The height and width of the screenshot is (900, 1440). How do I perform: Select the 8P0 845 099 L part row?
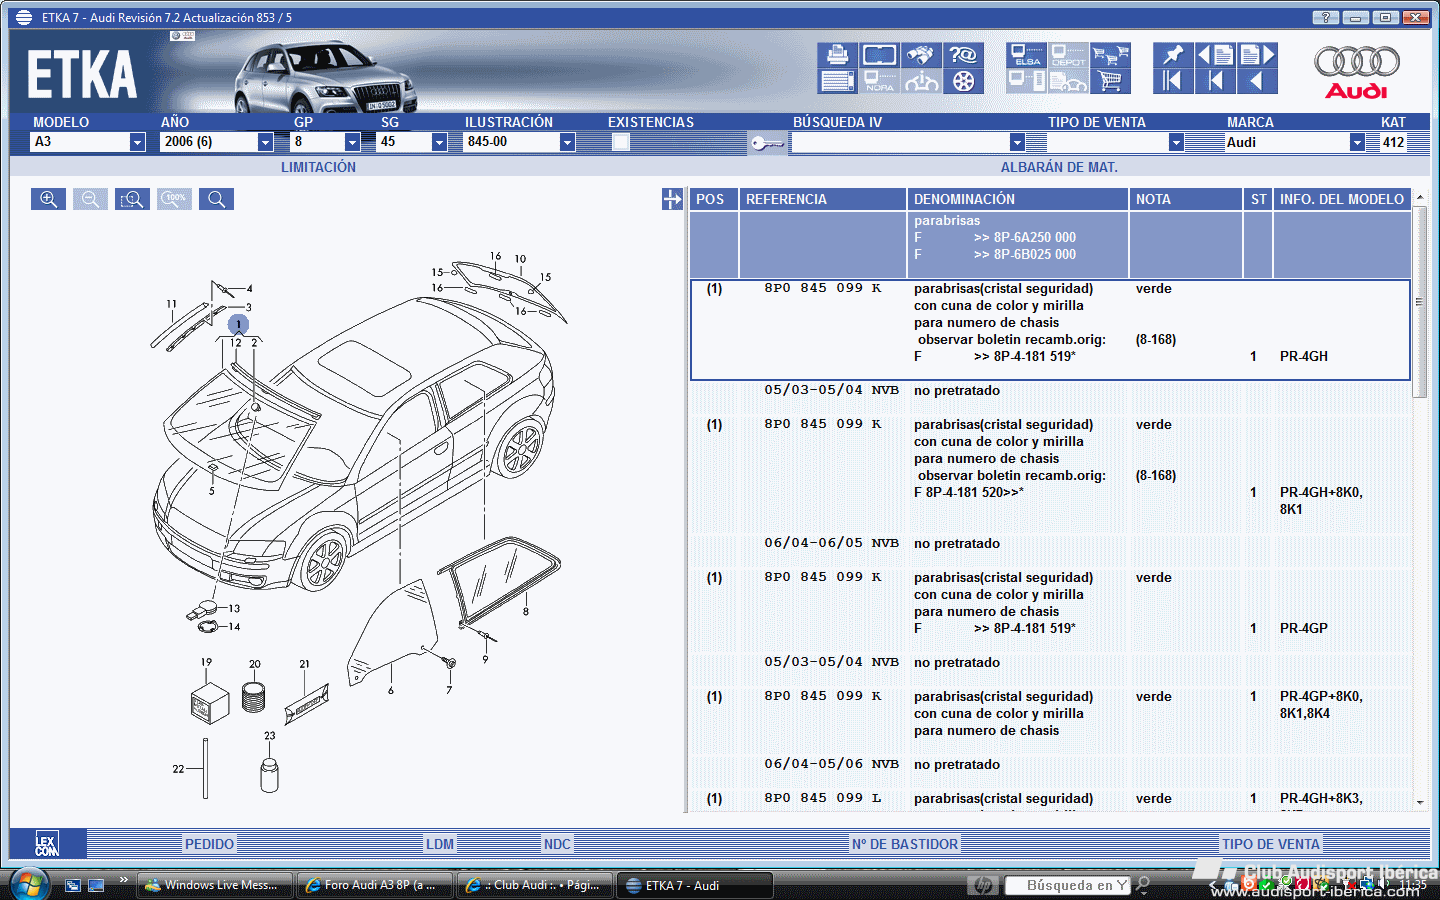(x=1050, y=799)
